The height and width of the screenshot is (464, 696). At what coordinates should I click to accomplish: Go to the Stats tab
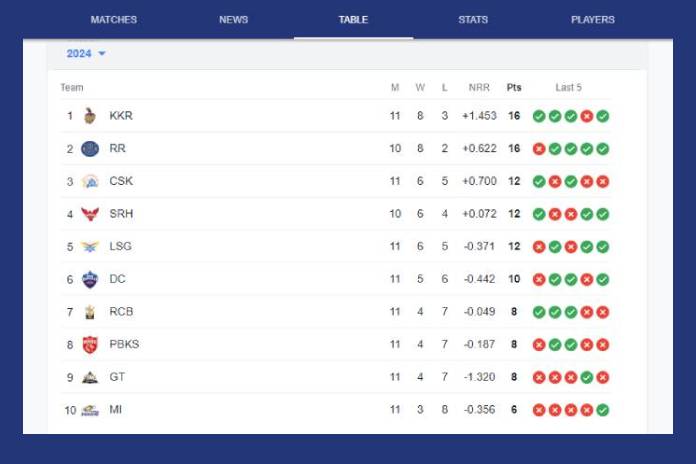[x=473, y=20]
